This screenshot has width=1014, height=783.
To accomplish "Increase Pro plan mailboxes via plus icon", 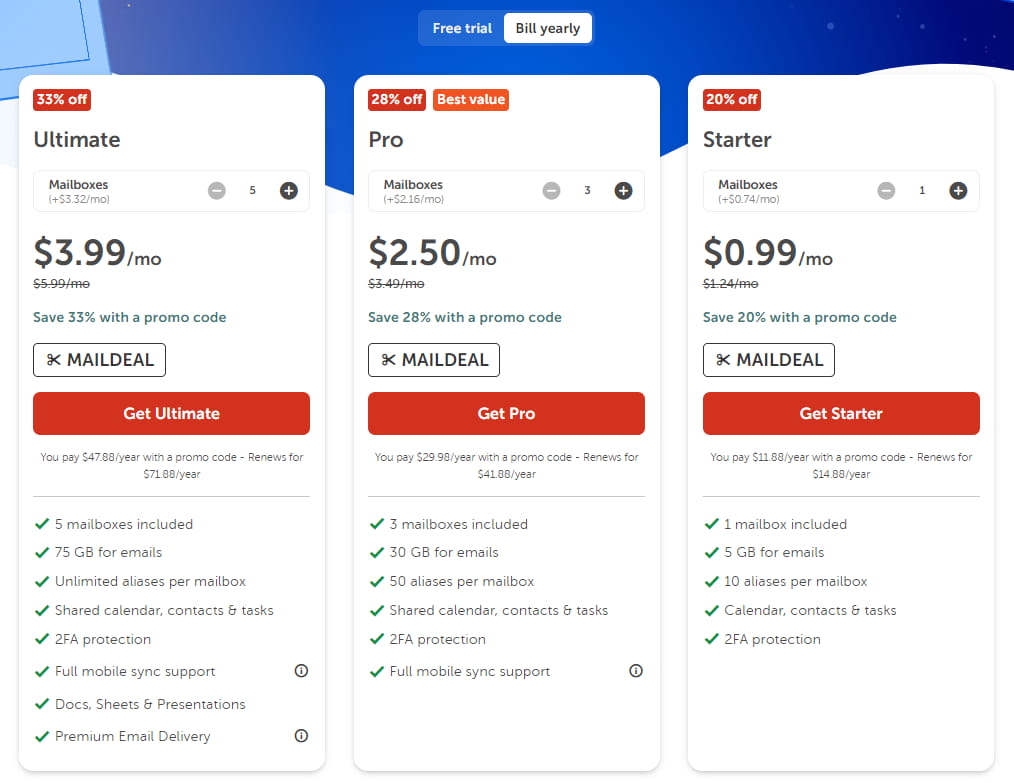I will pos(623,190).
